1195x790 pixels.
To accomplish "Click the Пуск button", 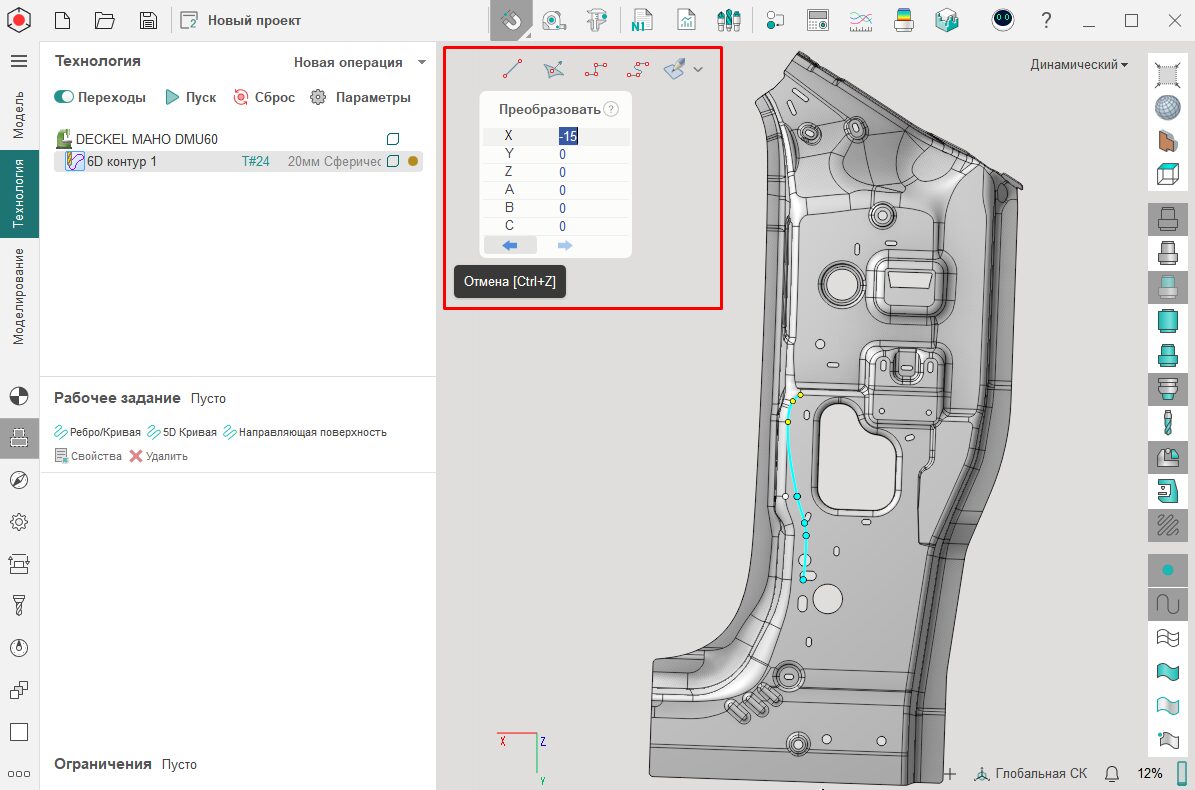I will pyautogui.click(x=190, y=97).
